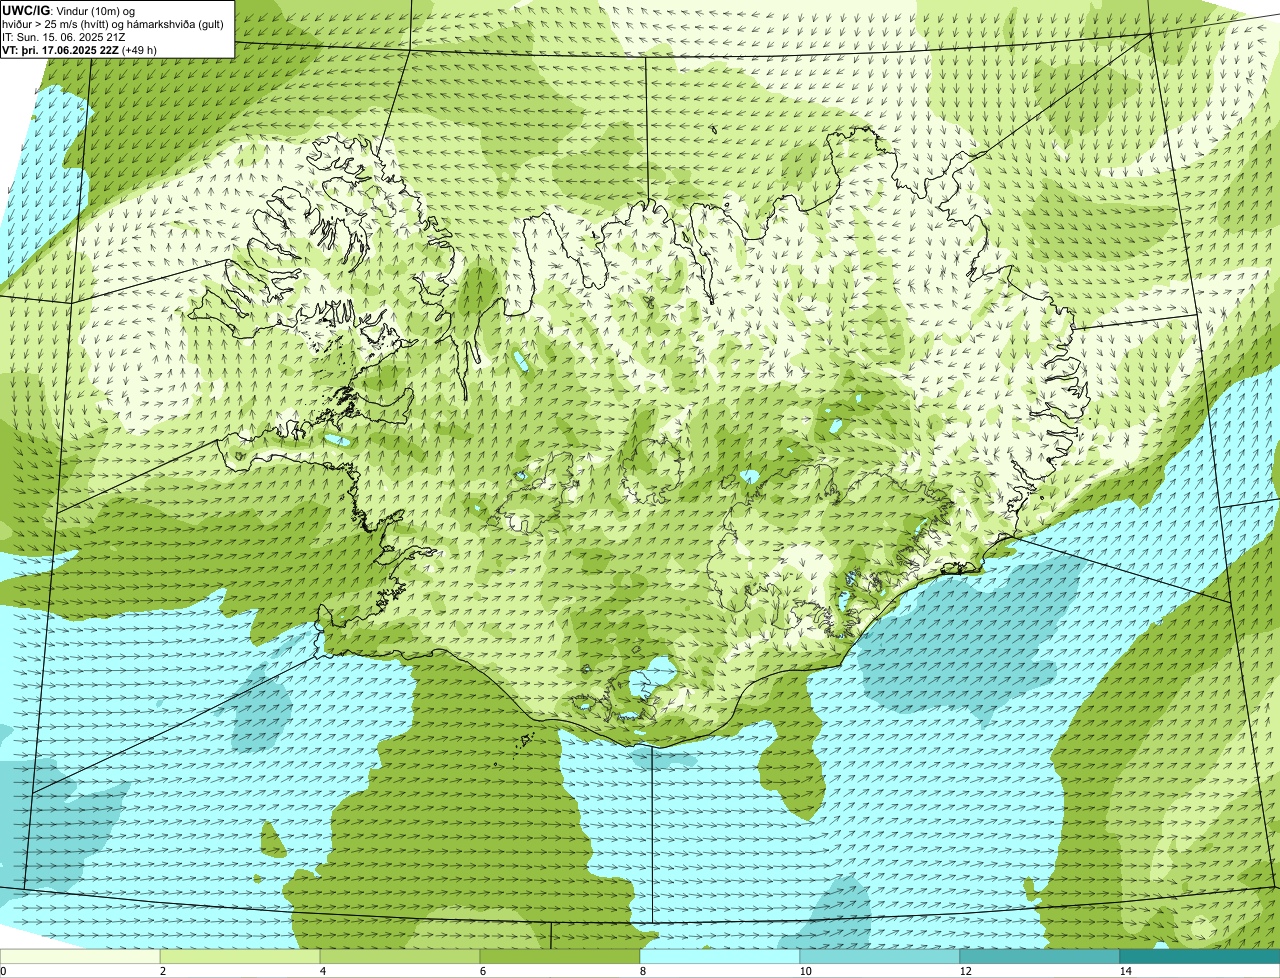1280x978 pixels.
Task: Pick the teal 12–14 legend swatch
Action: click(x=1040, y=956)
